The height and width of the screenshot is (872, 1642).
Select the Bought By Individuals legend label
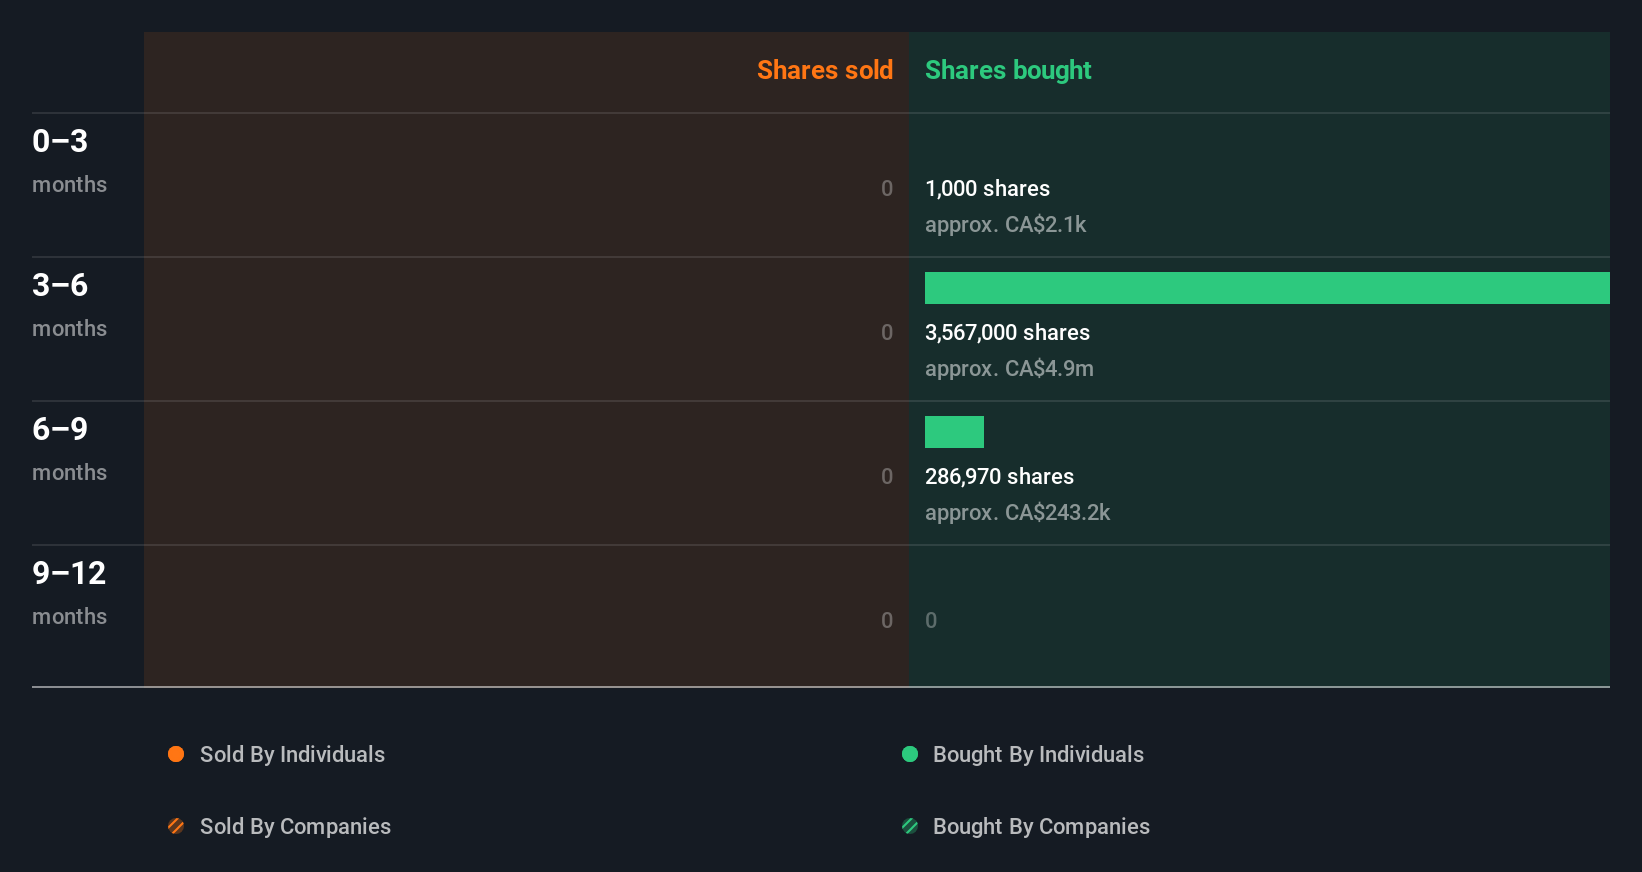[x=1038, y=754]
